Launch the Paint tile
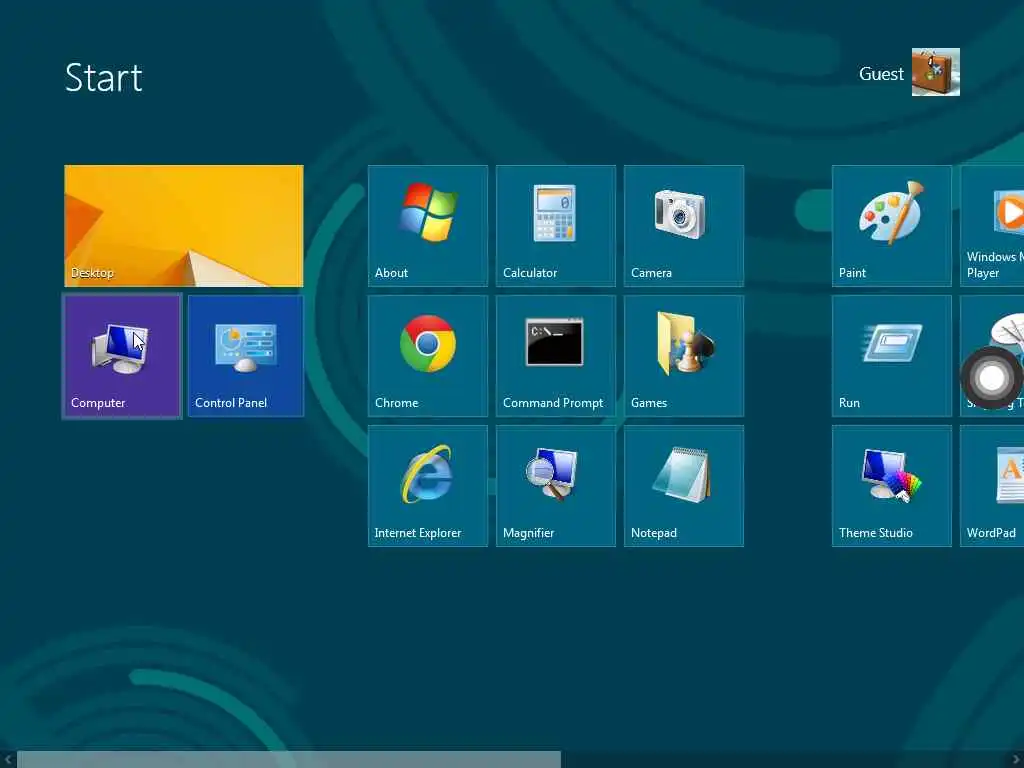 coord(891,225)
